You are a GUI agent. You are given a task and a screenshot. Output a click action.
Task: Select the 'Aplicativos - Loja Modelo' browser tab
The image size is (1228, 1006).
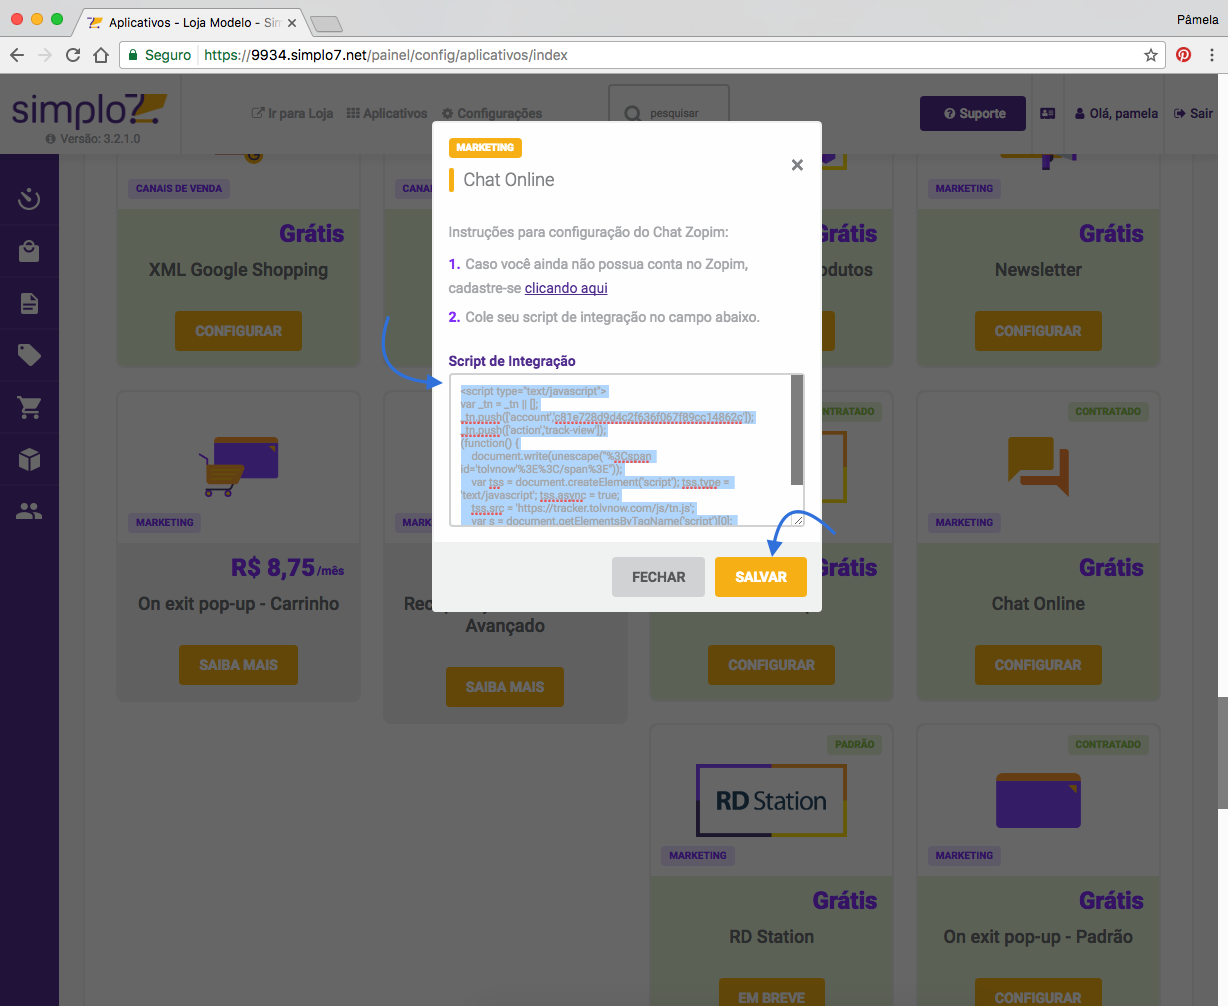[x=190, y=22]
